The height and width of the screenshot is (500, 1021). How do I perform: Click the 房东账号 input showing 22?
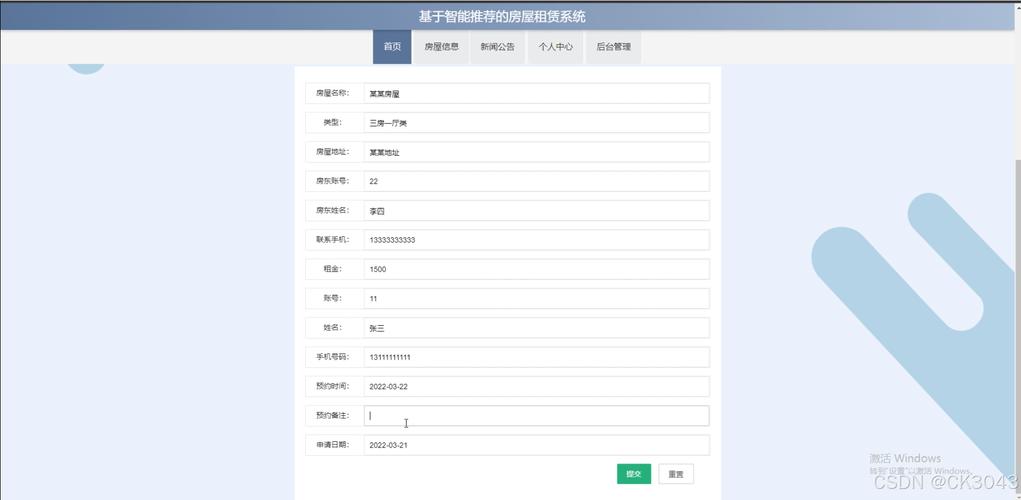[x=537, y=181]
